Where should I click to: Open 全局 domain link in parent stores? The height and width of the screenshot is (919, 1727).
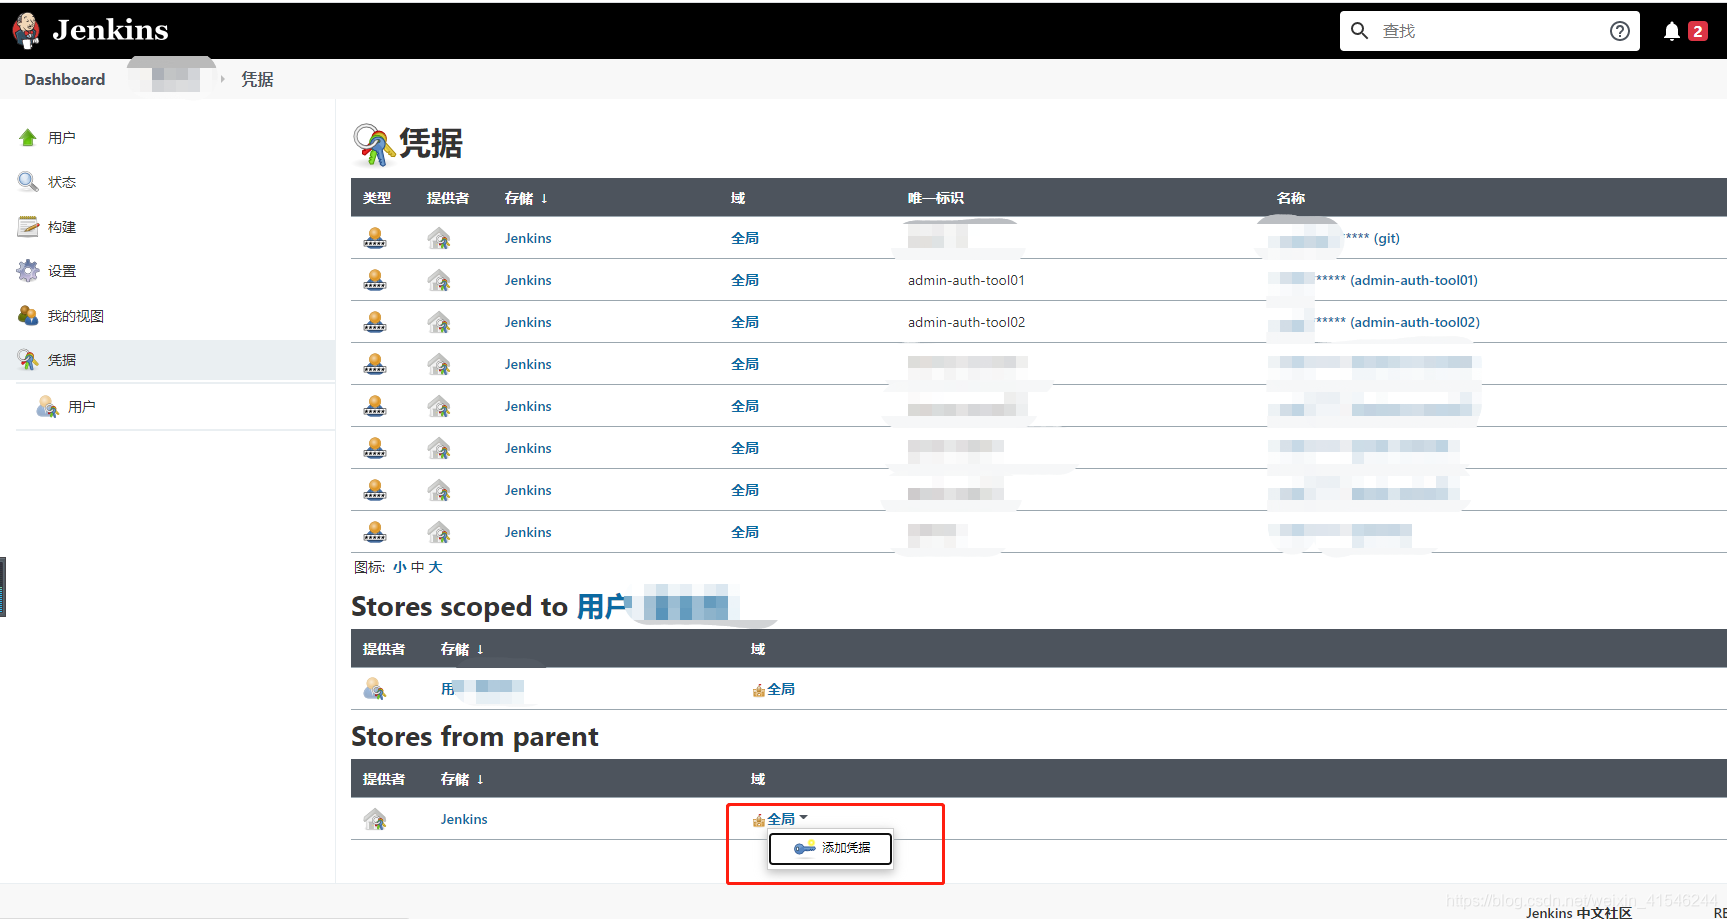(x=781, y=819)
